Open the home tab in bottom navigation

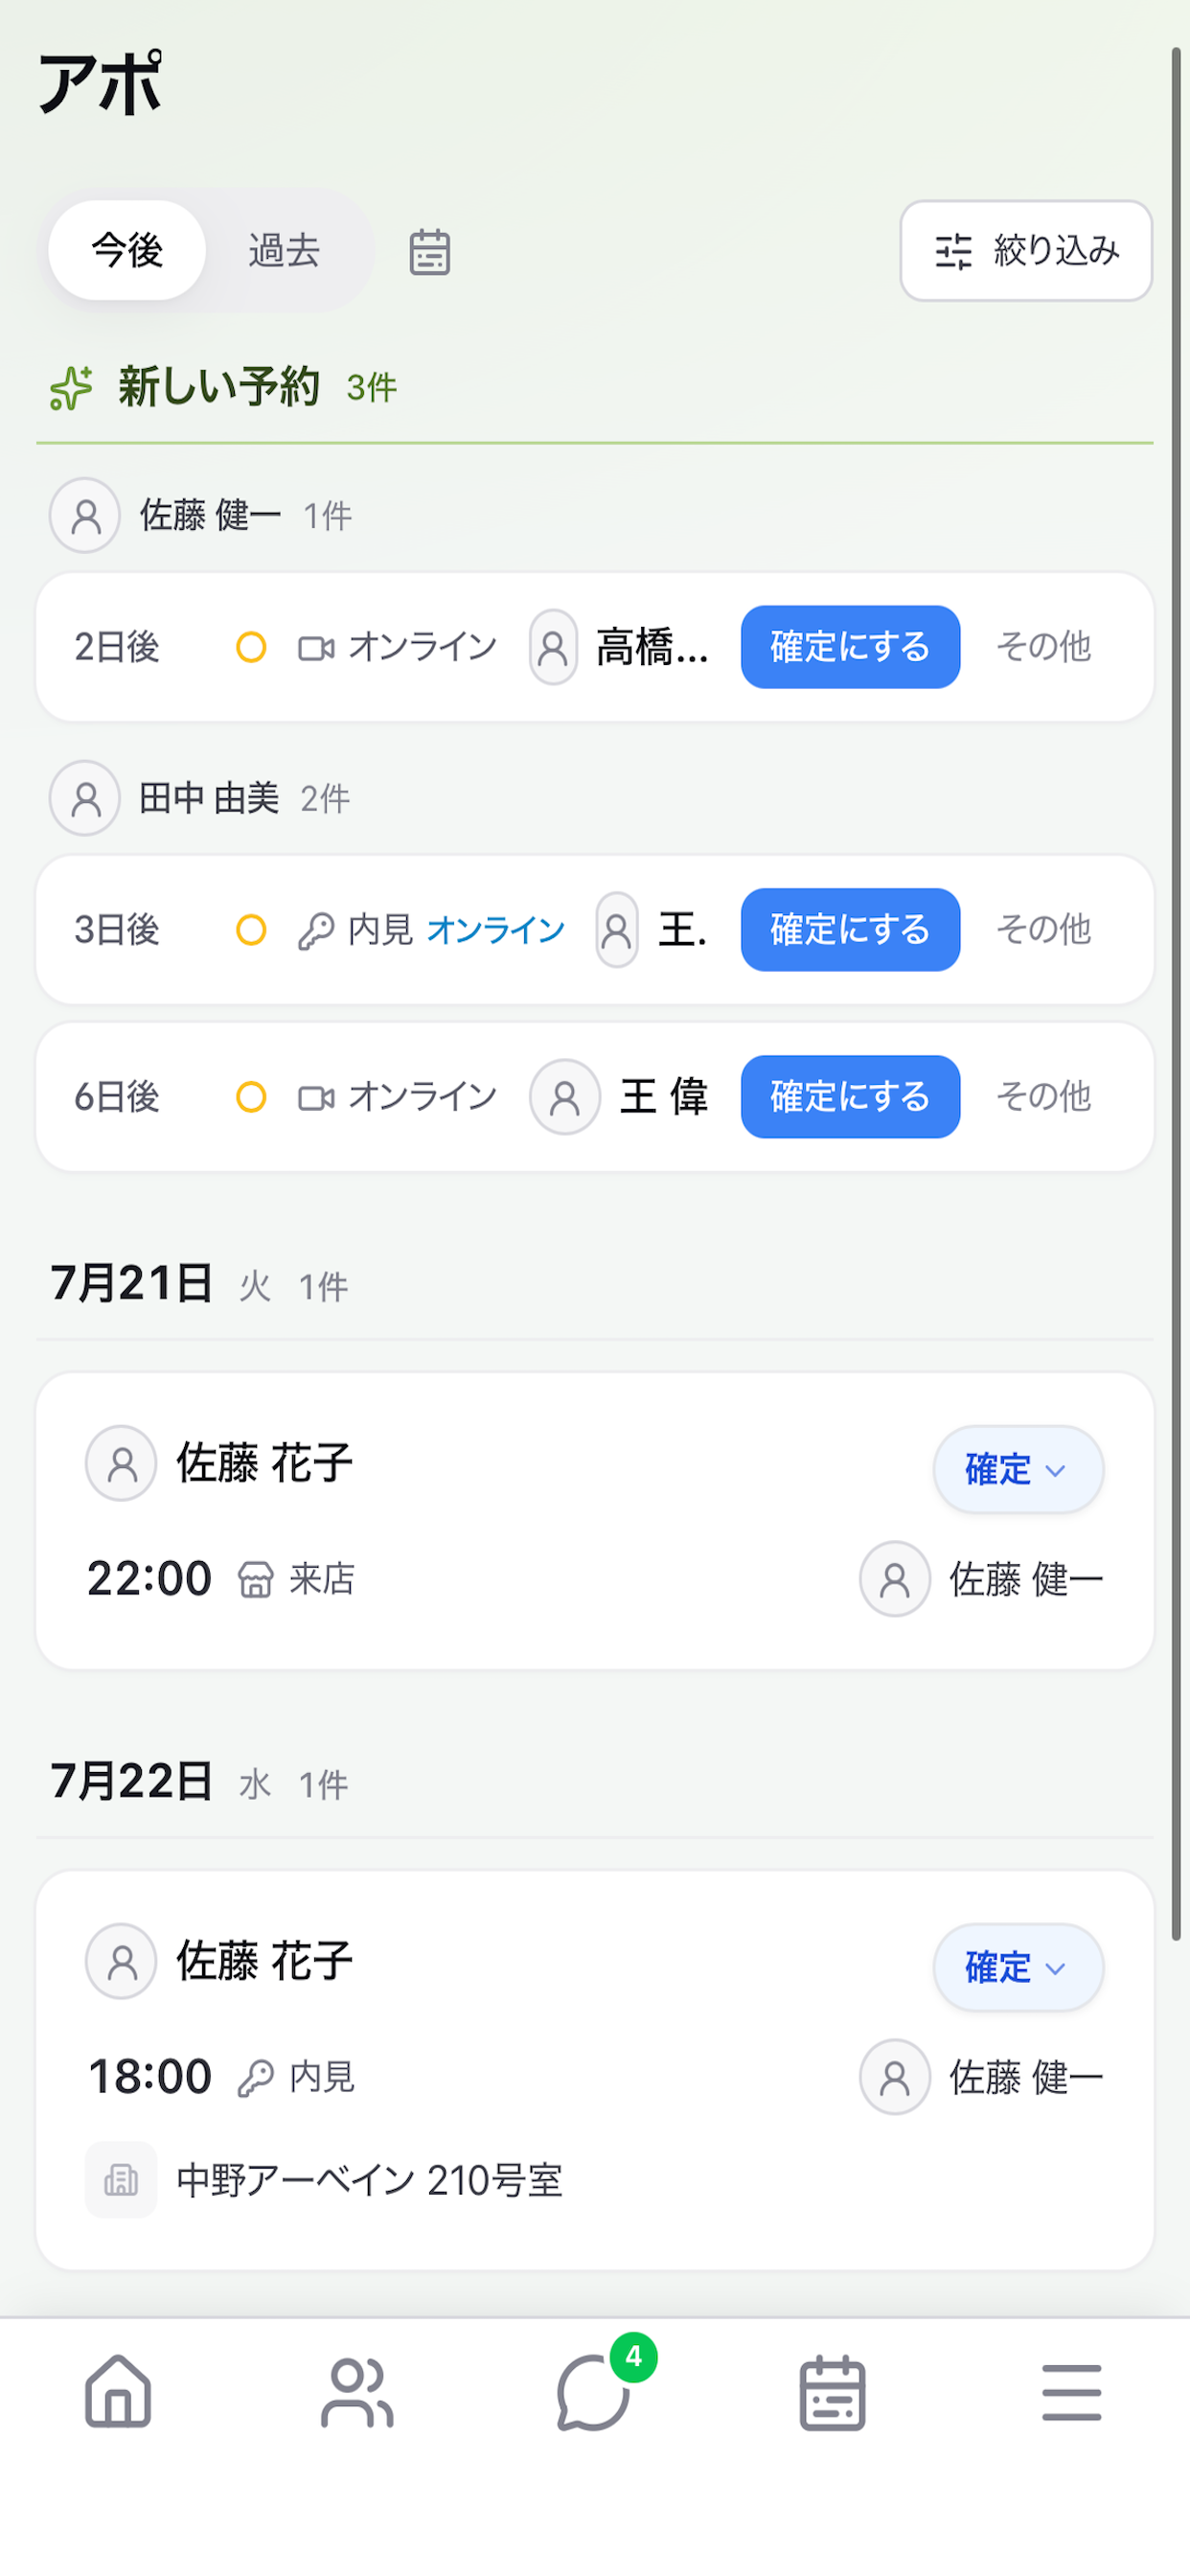click(118, 2391)
